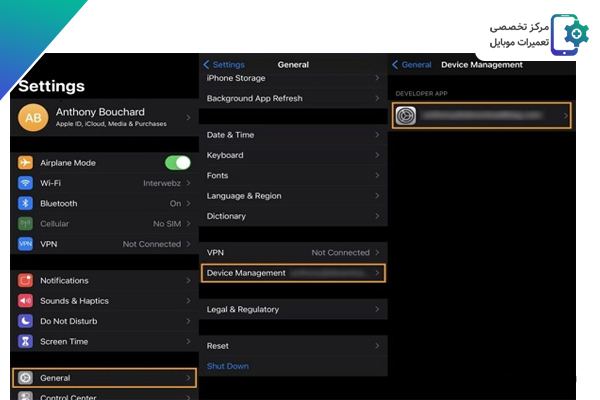Open Date & Time settings

(293, 135)
